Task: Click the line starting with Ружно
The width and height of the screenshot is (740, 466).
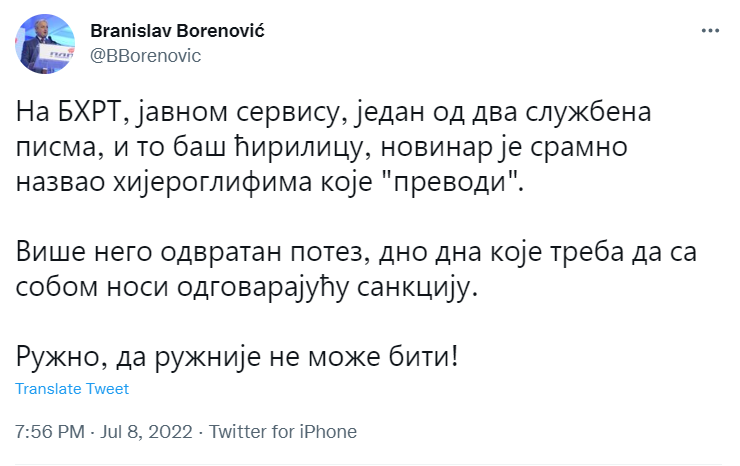Action: 237,356
